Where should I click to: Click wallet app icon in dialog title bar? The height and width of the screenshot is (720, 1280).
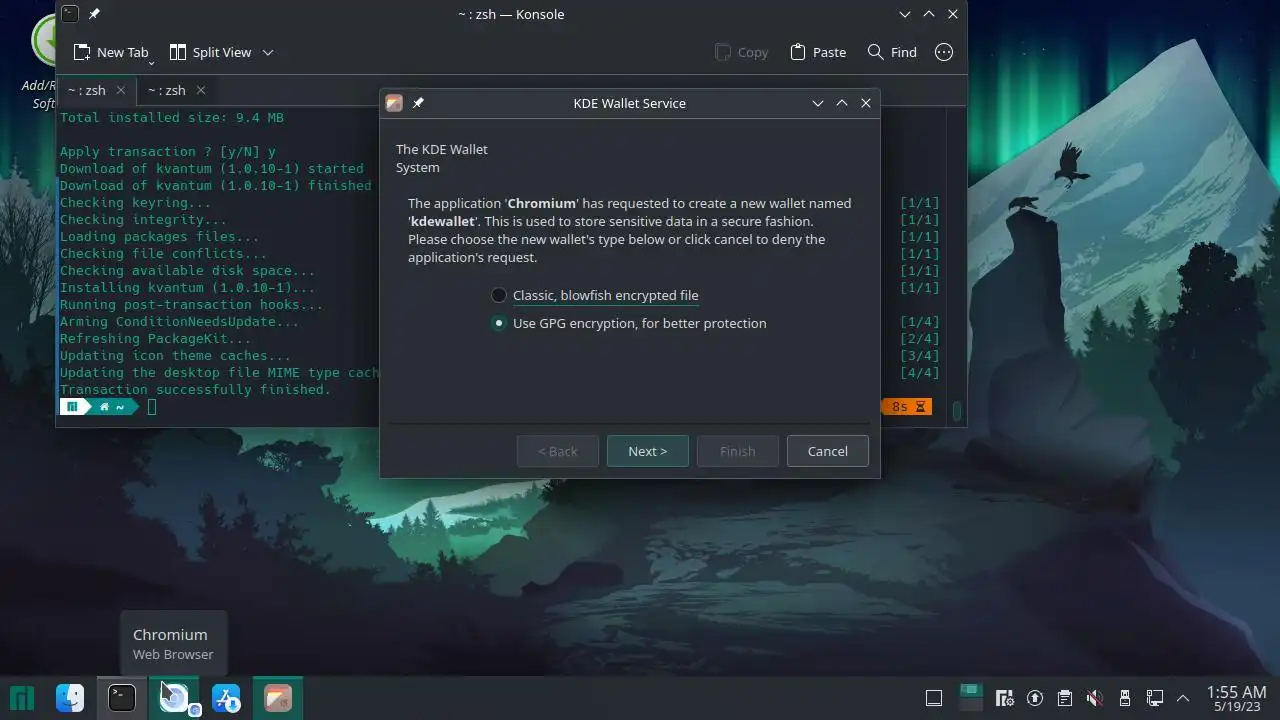394,103
